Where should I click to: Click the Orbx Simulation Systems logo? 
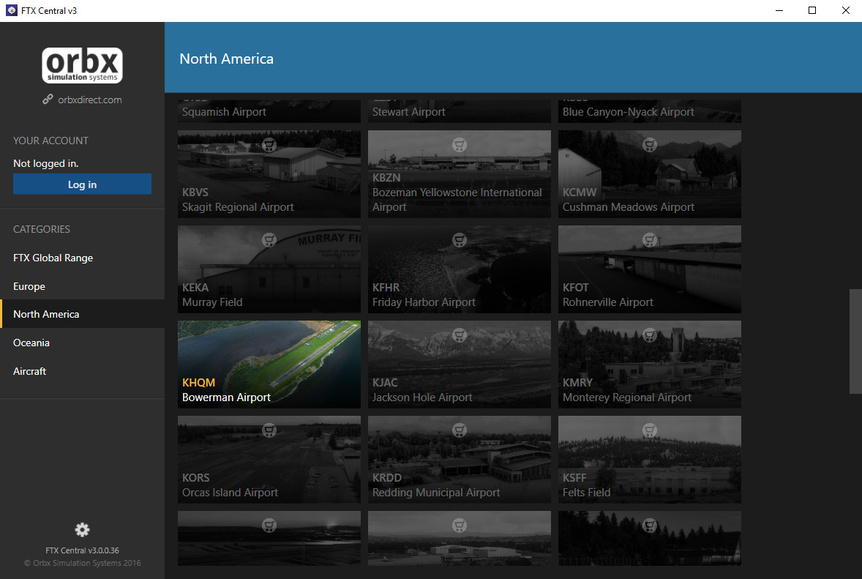click(81, 63)
